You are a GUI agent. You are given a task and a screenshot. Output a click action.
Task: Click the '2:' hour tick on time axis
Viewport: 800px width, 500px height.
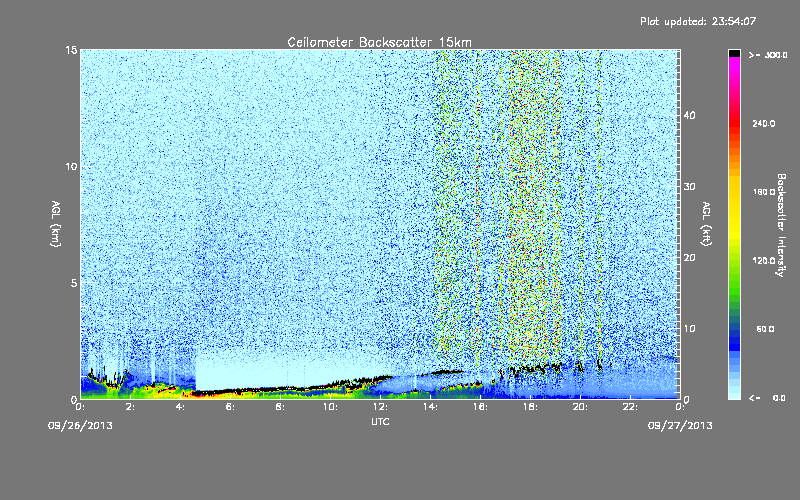(x=130, y=407)
